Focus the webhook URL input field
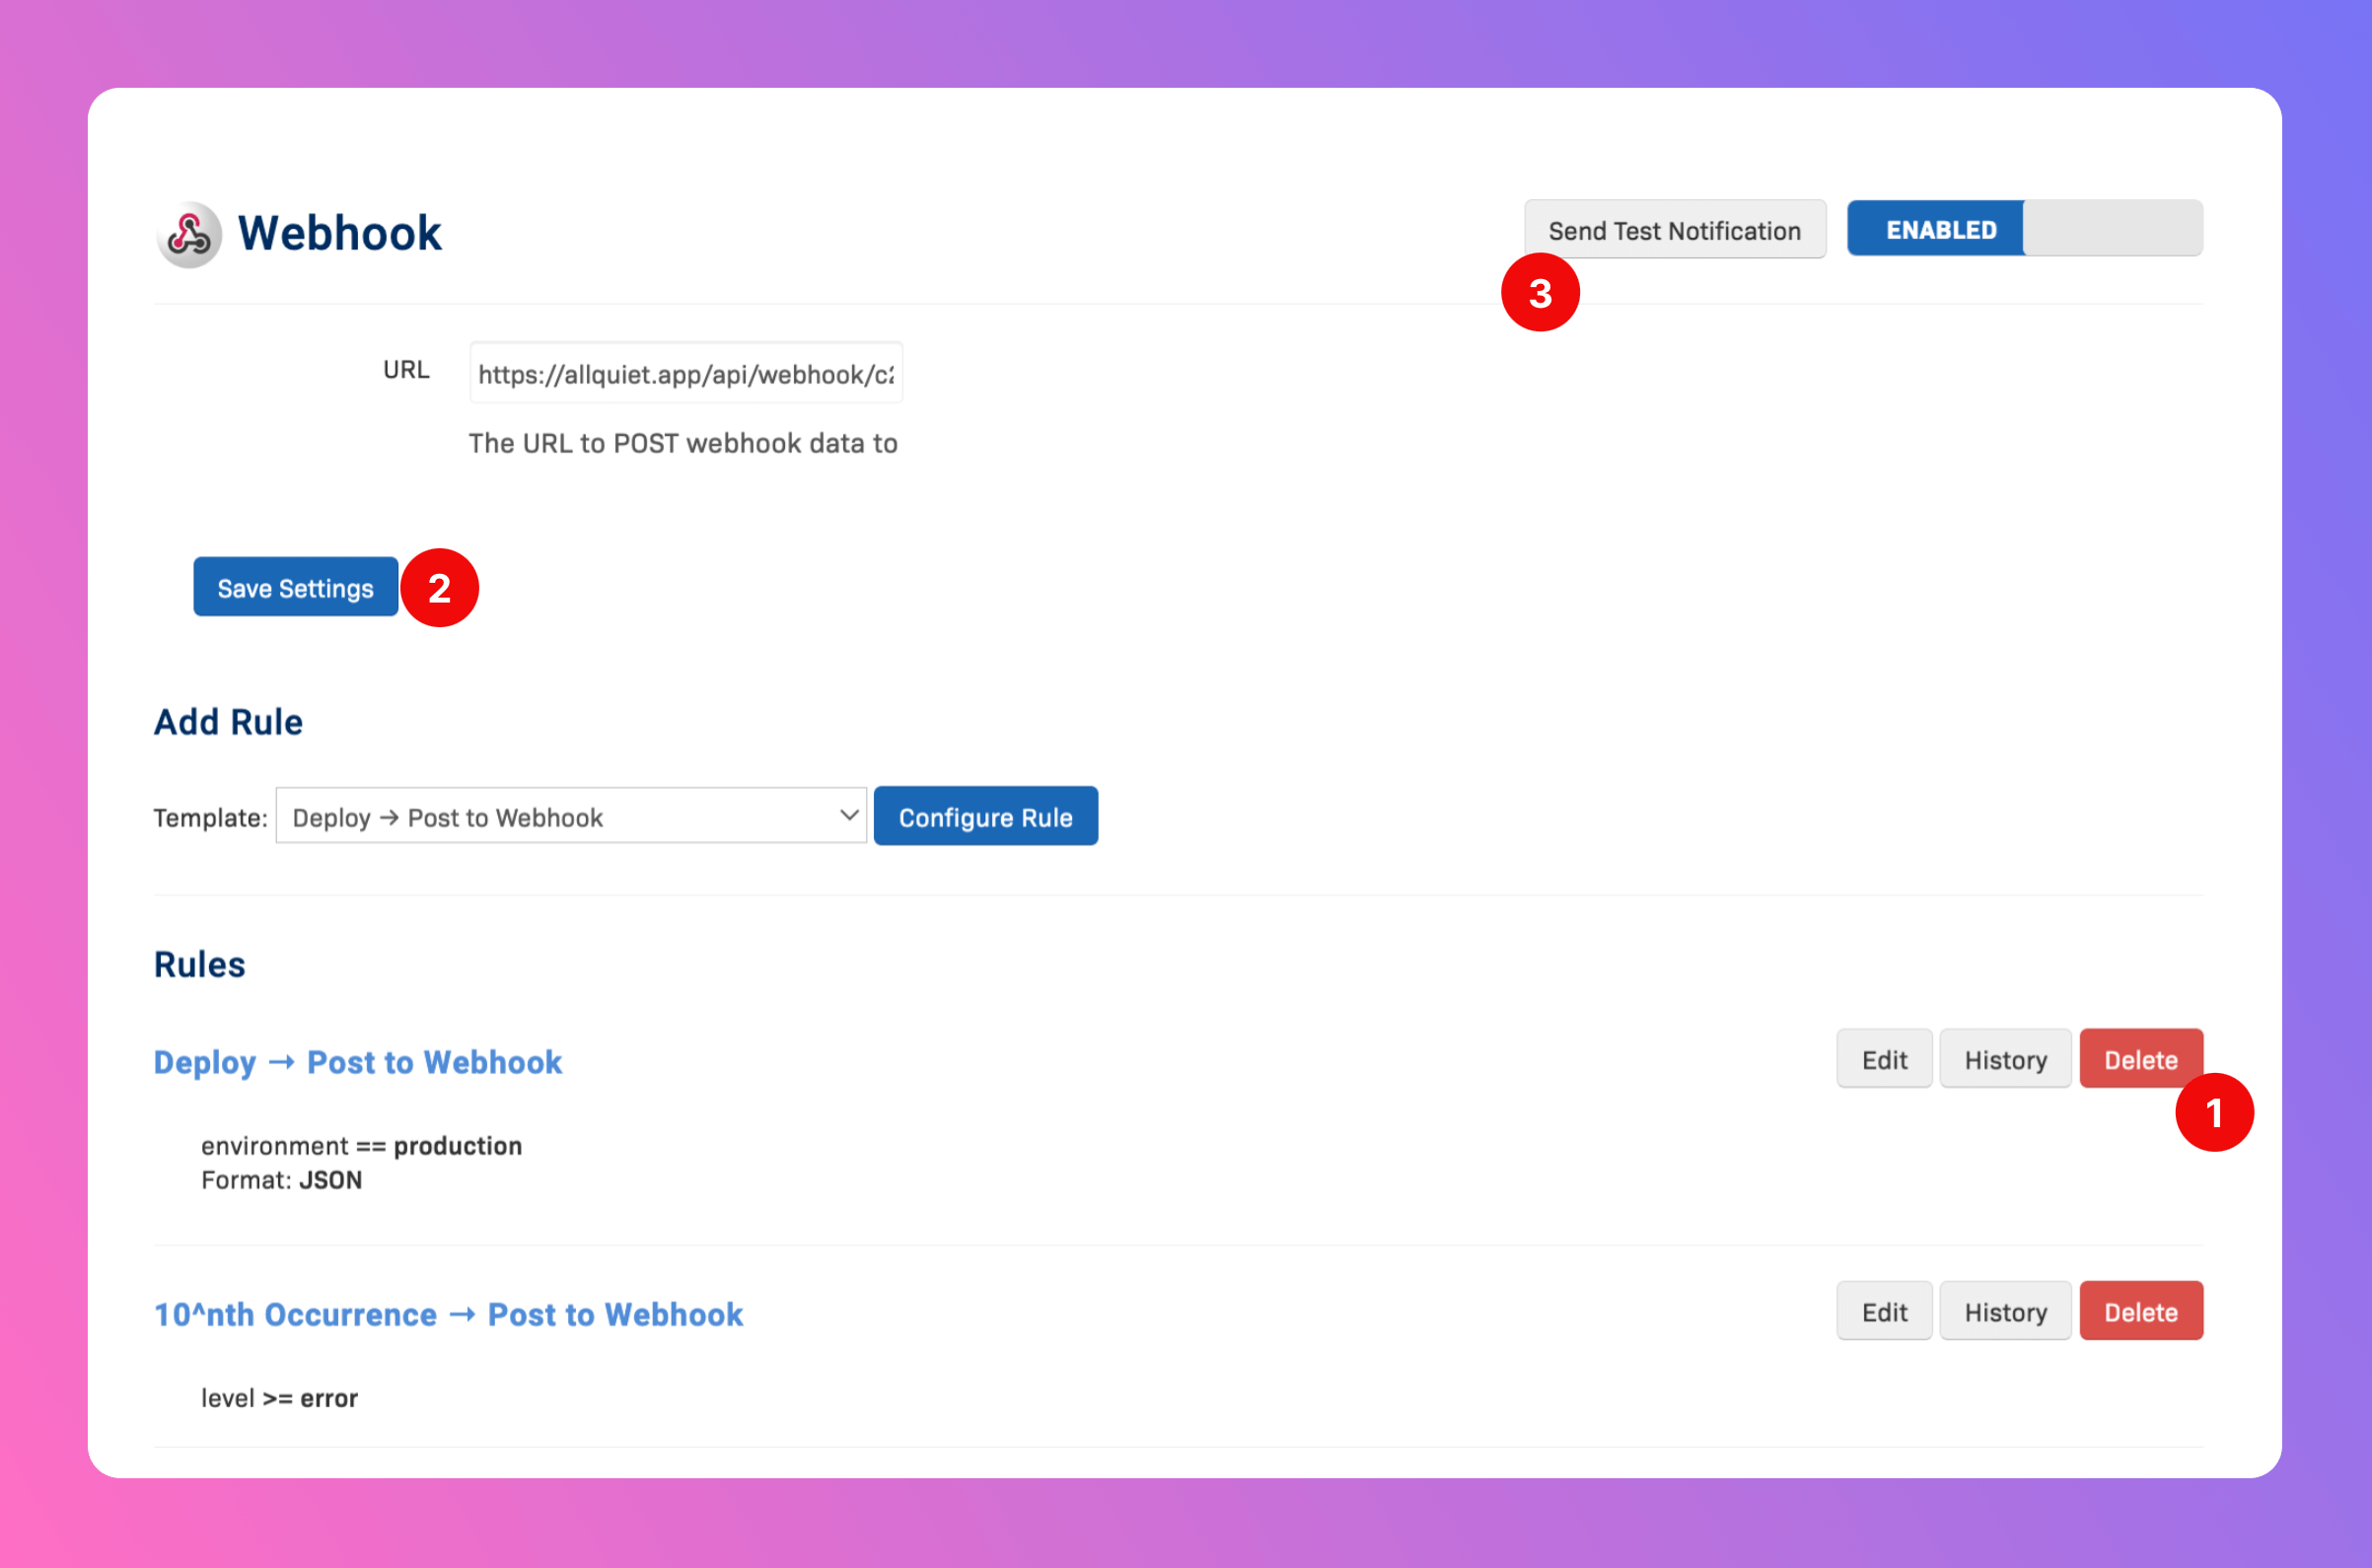This screenshot has height=1568, width=2372. (x=685, y=373)
